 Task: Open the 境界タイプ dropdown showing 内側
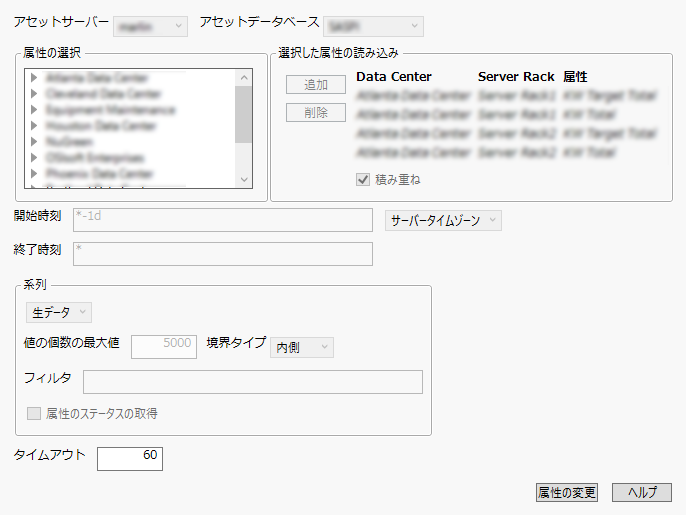click(302, 347)
